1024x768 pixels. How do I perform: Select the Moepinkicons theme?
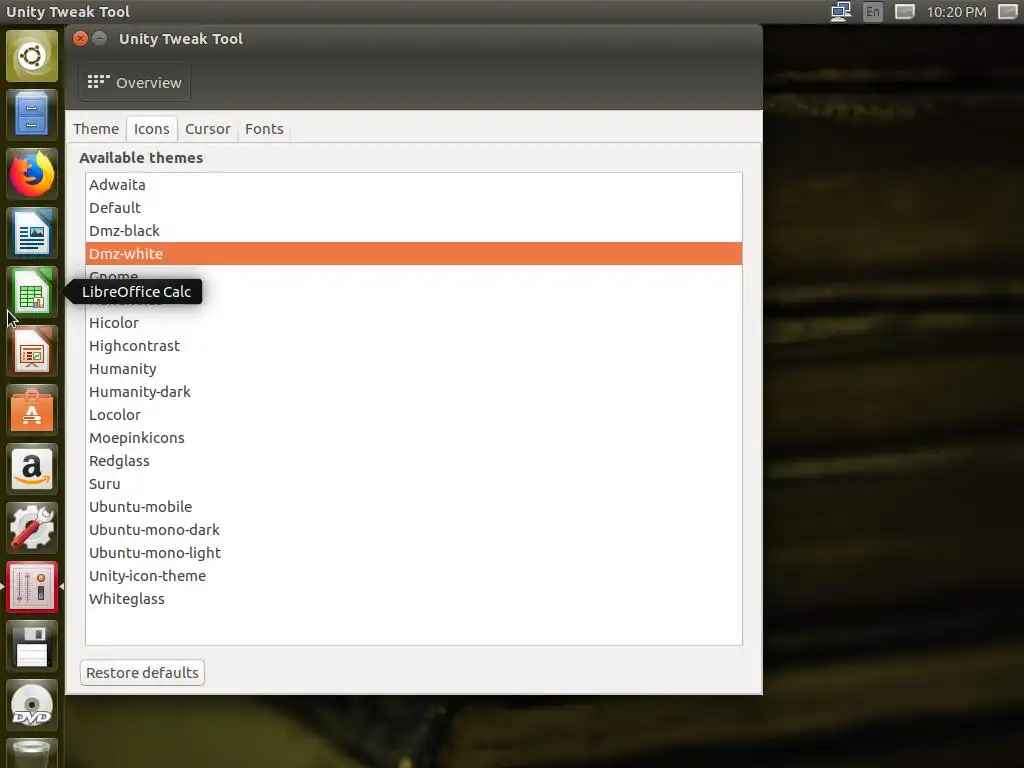(x=414, y=438)
